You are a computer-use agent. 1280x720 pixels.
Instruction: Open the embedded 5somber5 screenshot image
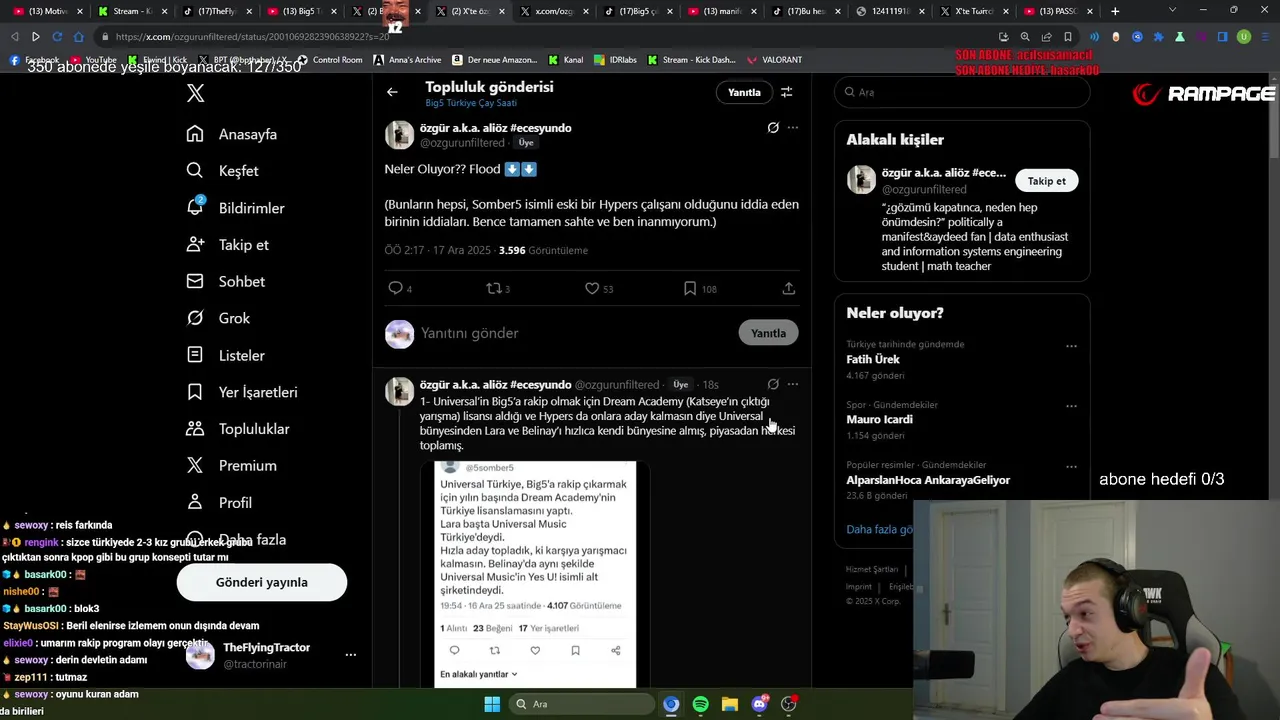[535, 574]
